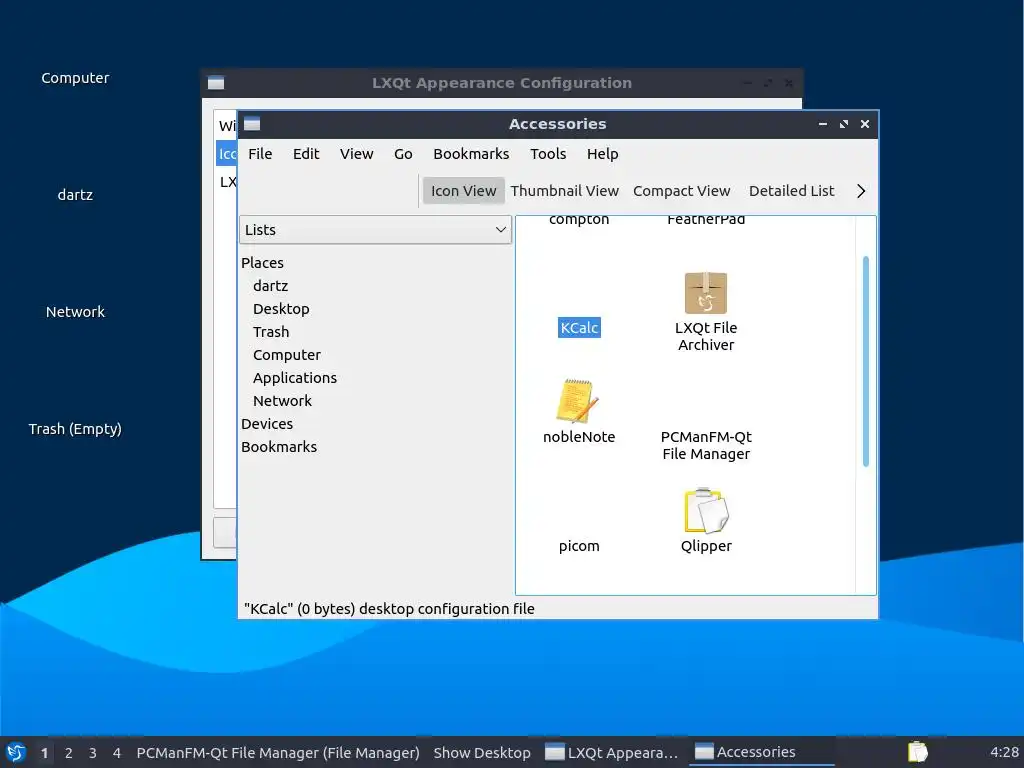Open the Bookmarks menu
The image size is (1024, 768).
[x=471, y=154]
